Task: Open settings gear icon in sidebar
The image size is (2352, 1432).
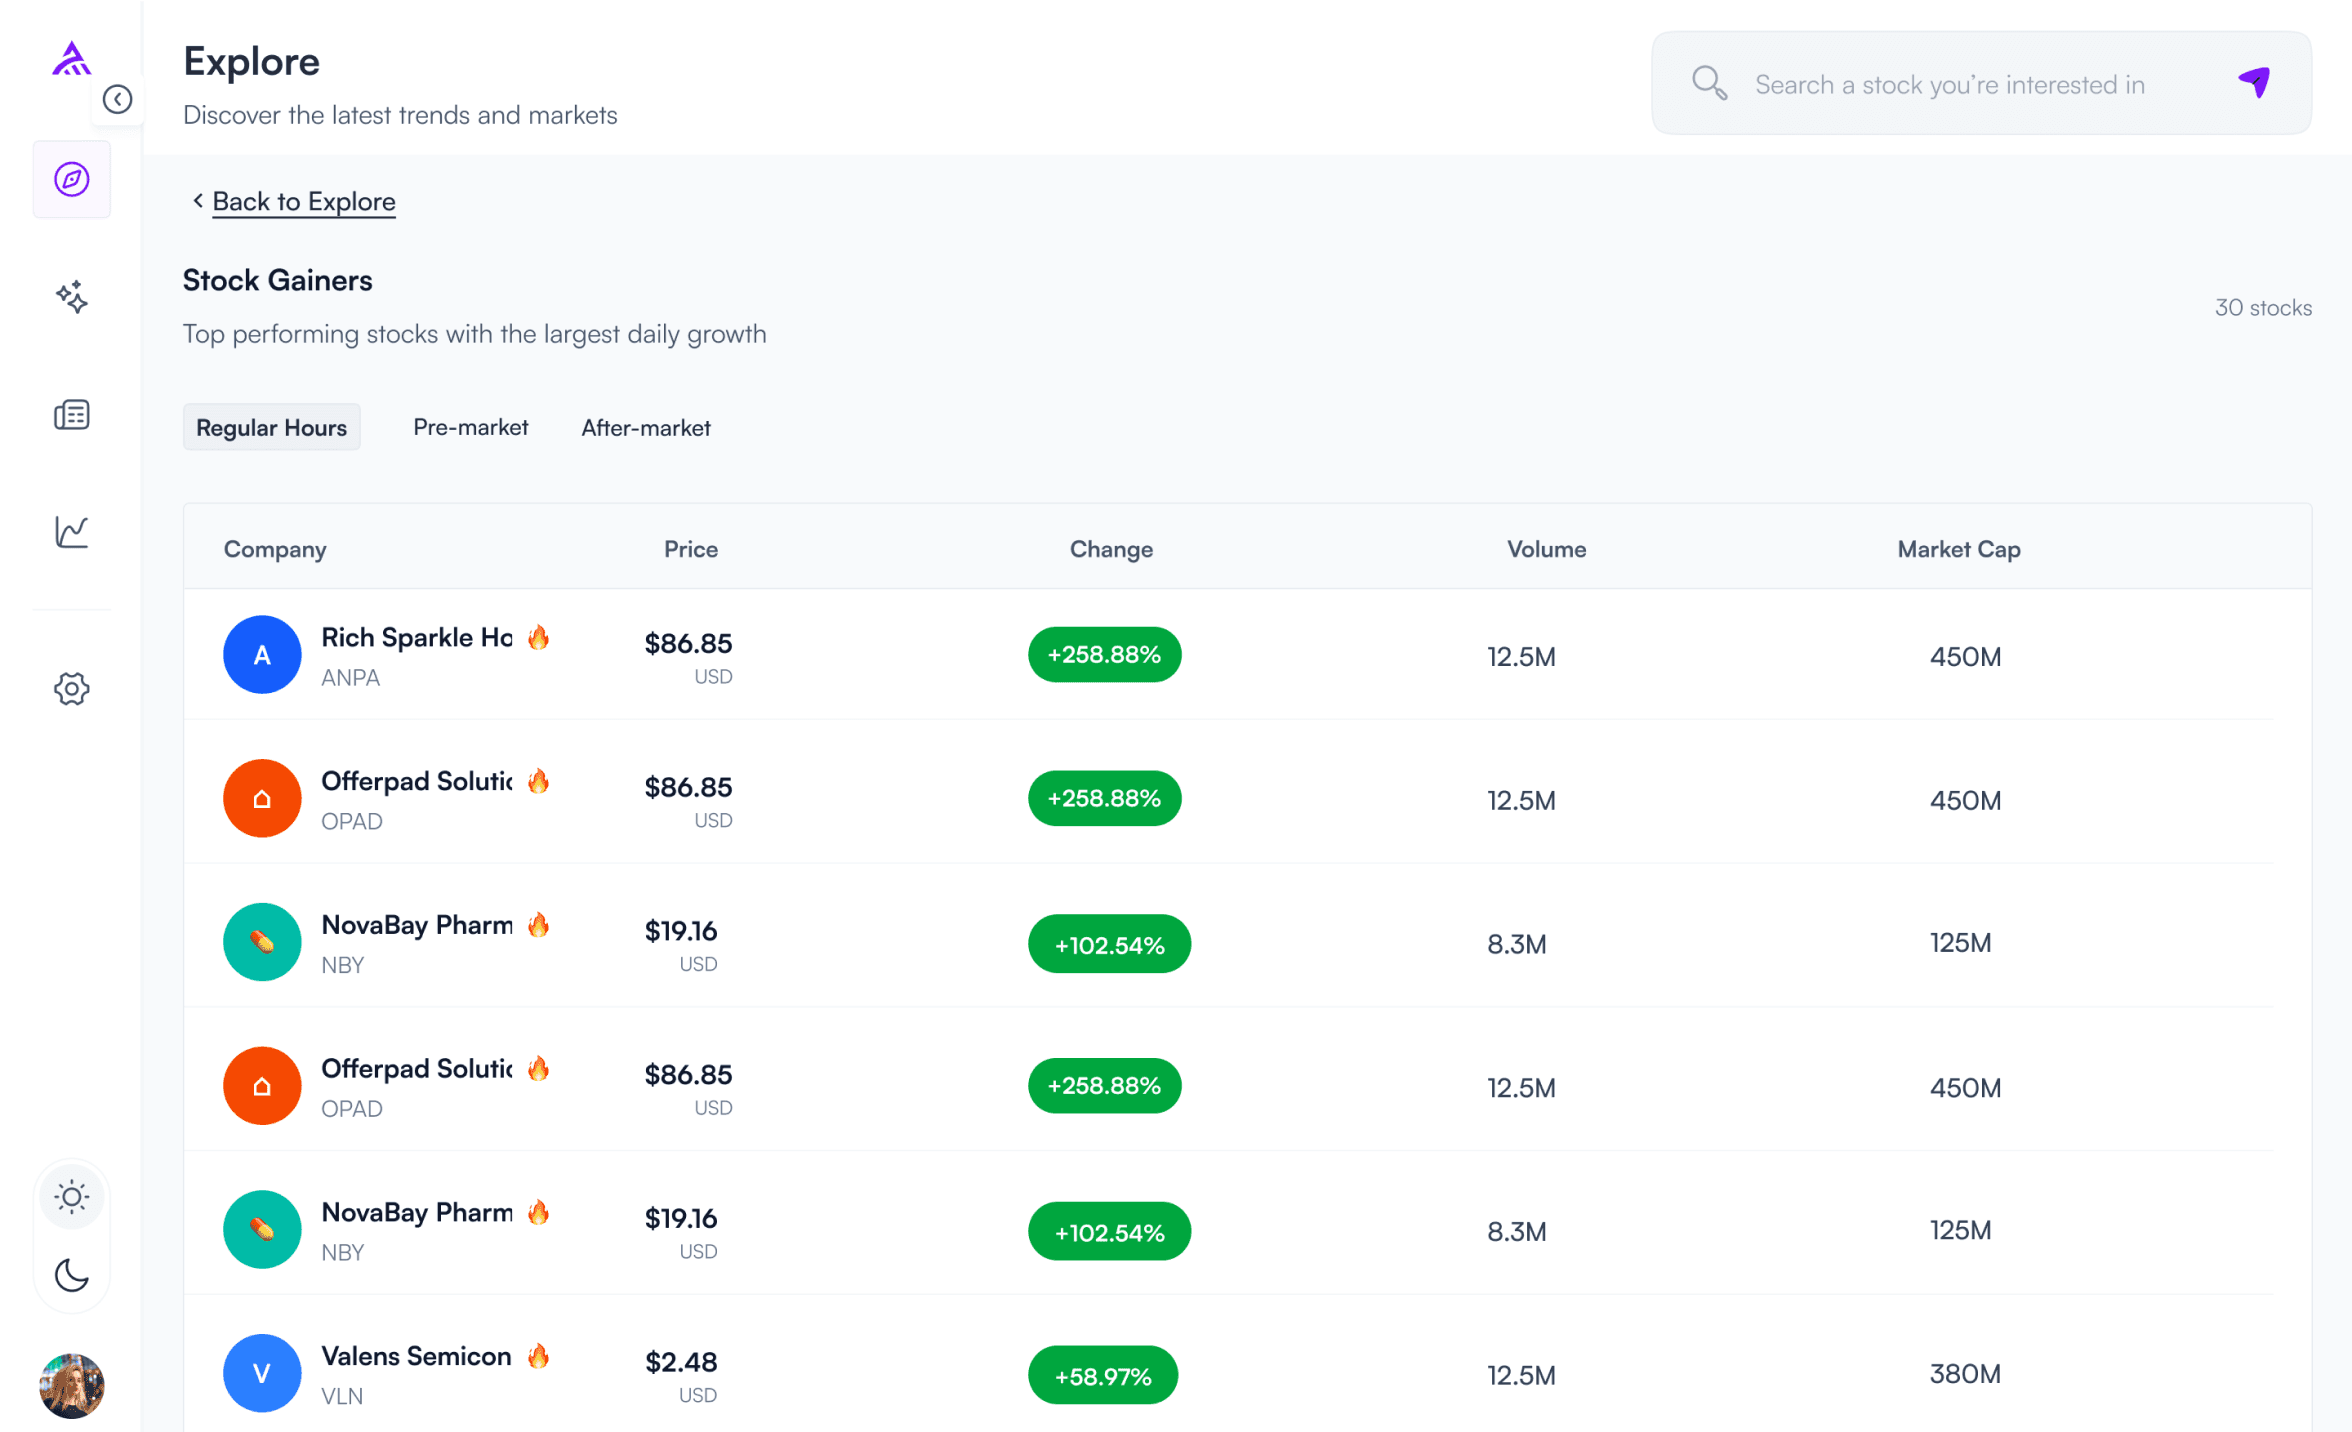Action: coord(71,689)
